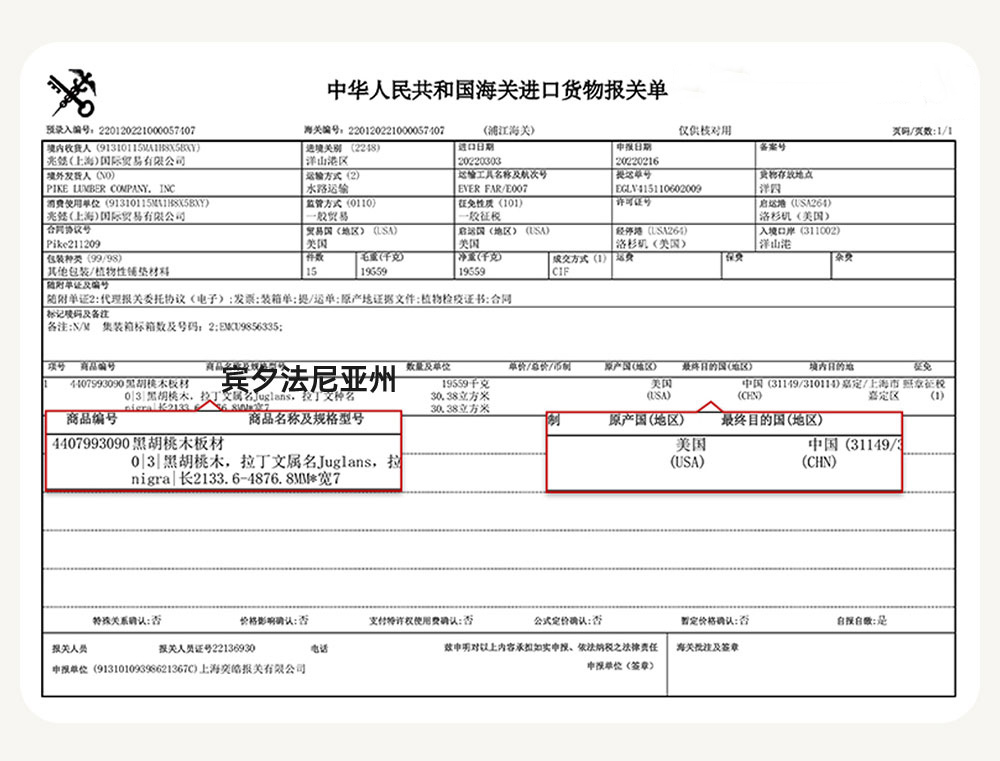This screenshot has width=1000, height=761.
Task: Click contract number Pike211209
Action: [74, 244]
